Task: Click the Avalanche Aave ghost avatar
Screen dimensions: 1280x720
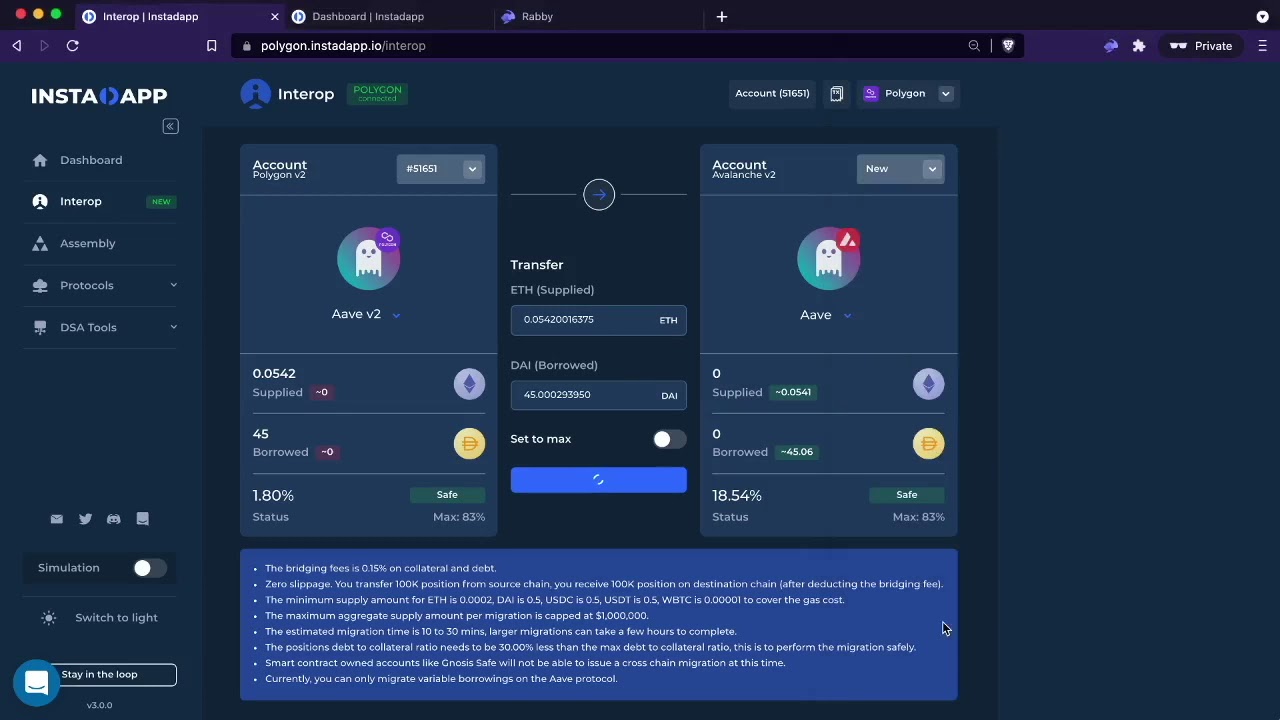Action: tap(829, 259)
